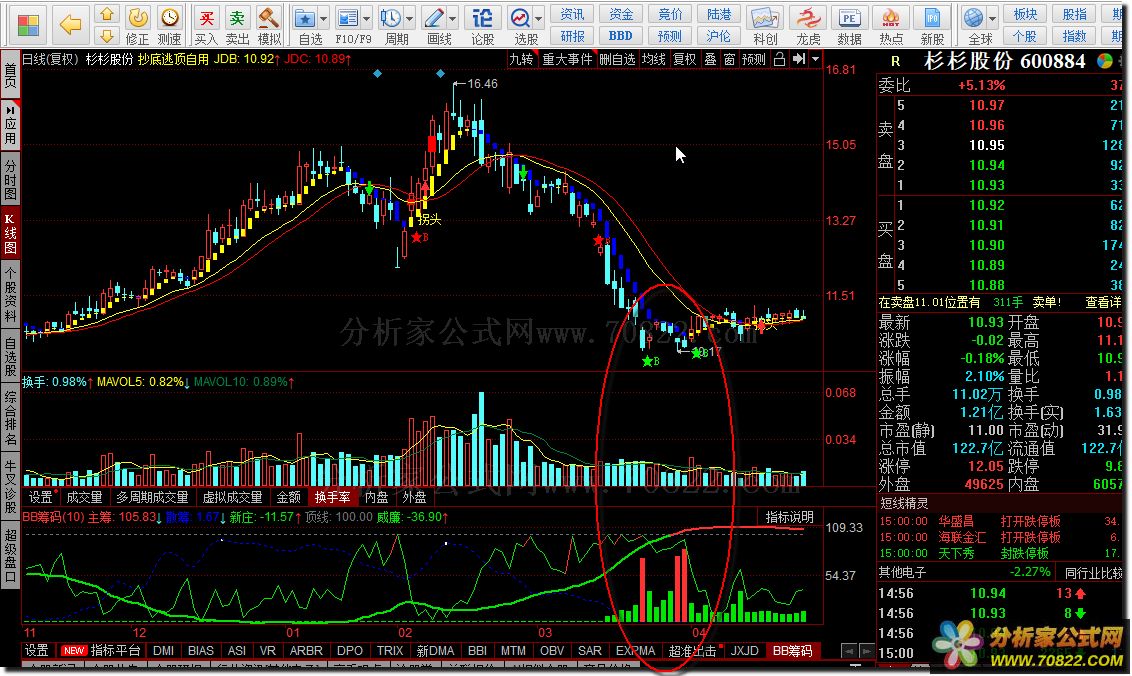Toggle the 叠 overlay chart option
Screen dimensions: 1132x676
tap(710, 59)
